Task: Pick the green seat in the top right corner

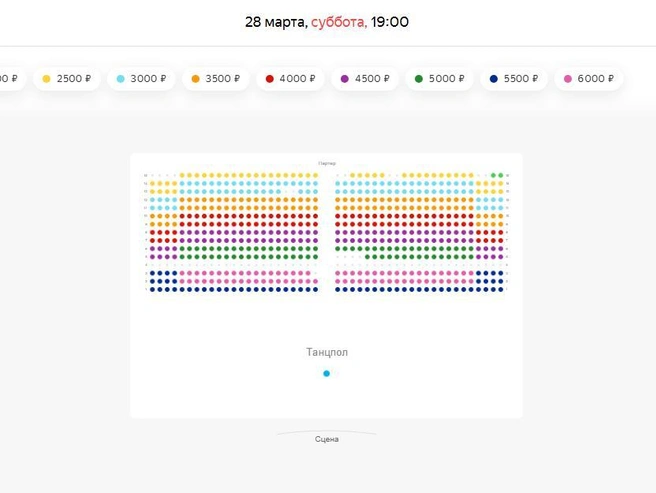Action: click(x=501, y=175)
